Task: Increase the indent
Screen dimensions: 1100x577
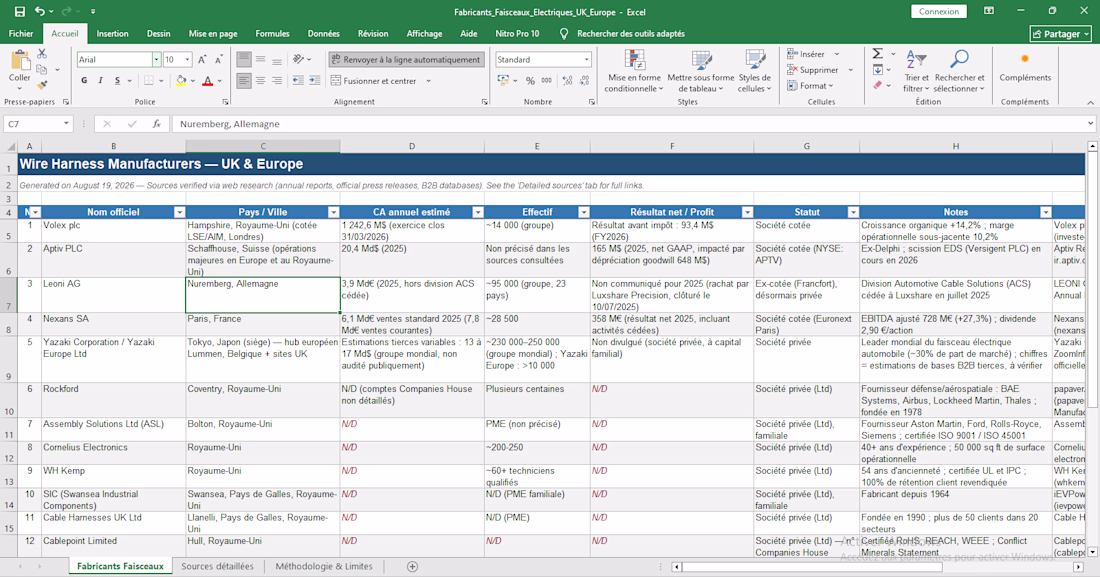Action: coord(315,81)
